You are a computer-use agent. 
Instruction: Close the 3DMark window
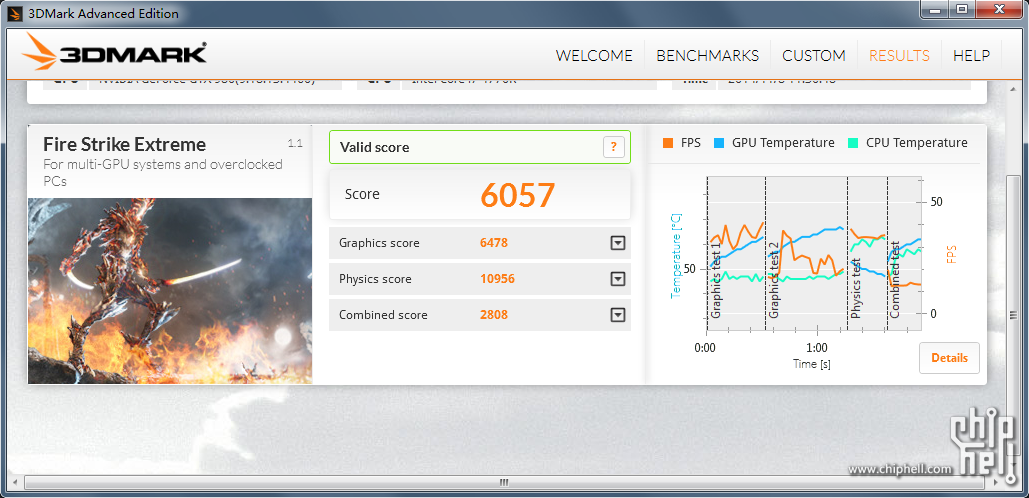1000,9
